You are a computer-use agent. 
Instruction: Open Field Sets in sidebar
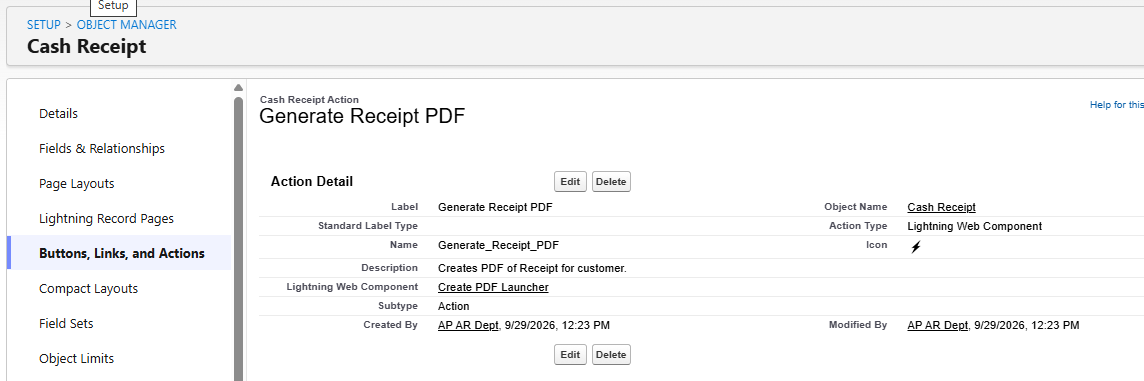66,323
